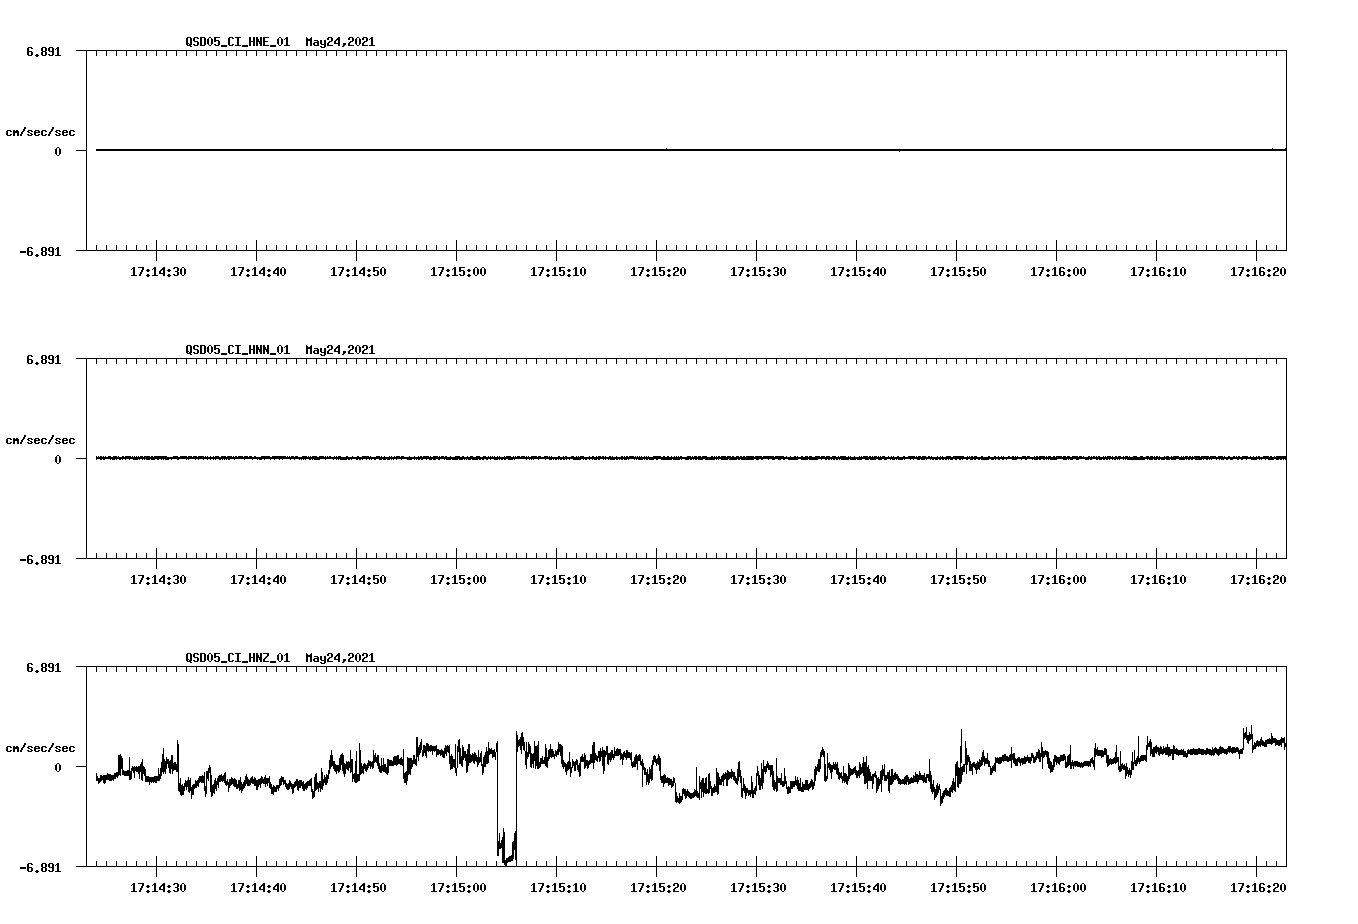Click the 17:15:20 time label under the top plot

(x=657, y=270)
